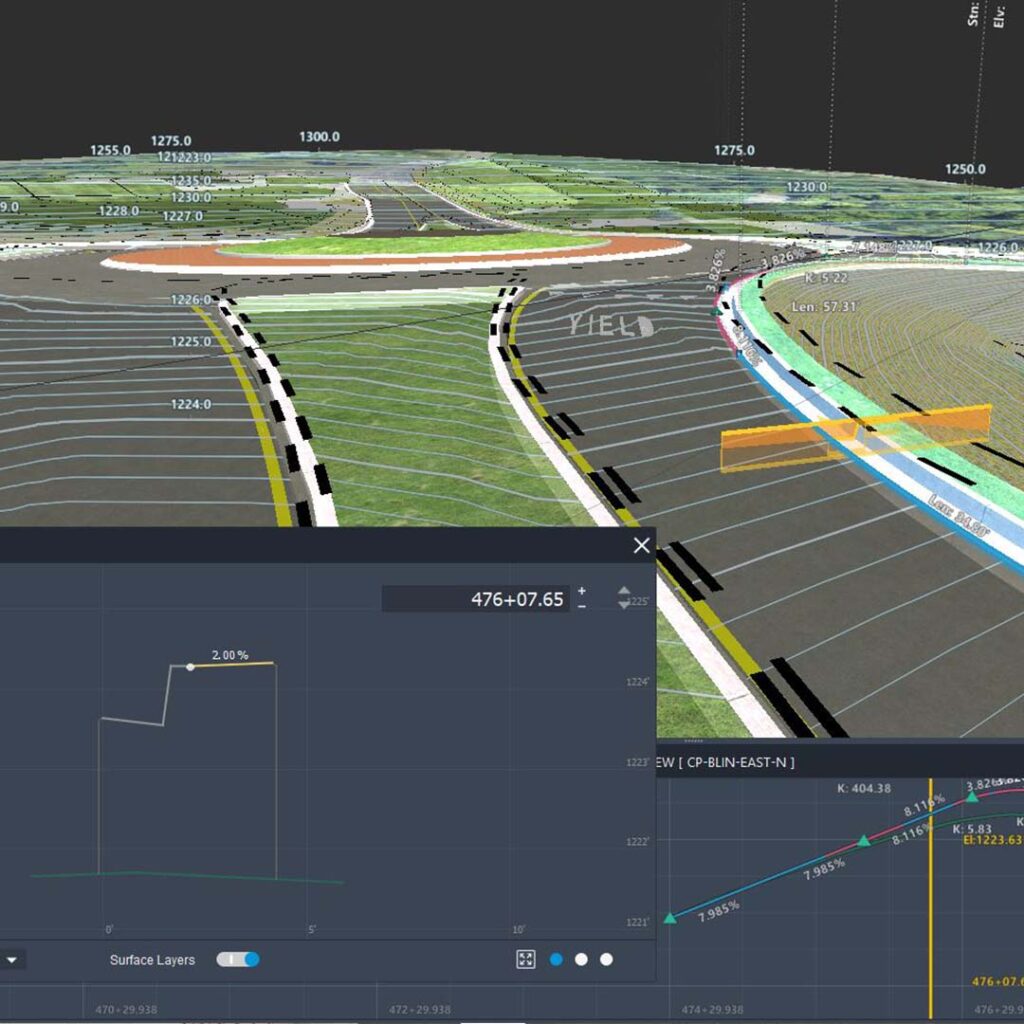This screenshot has height=1024, width=1024.
Task: Close the cross section viewer panel
Action: pyautogui.click(x=641, y=545)
